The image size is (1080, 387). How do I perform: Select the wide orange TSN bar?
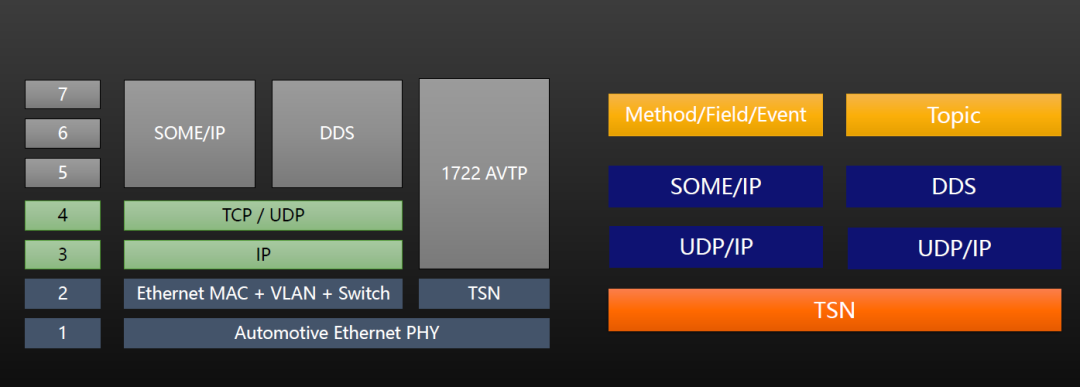pos(835,310)
